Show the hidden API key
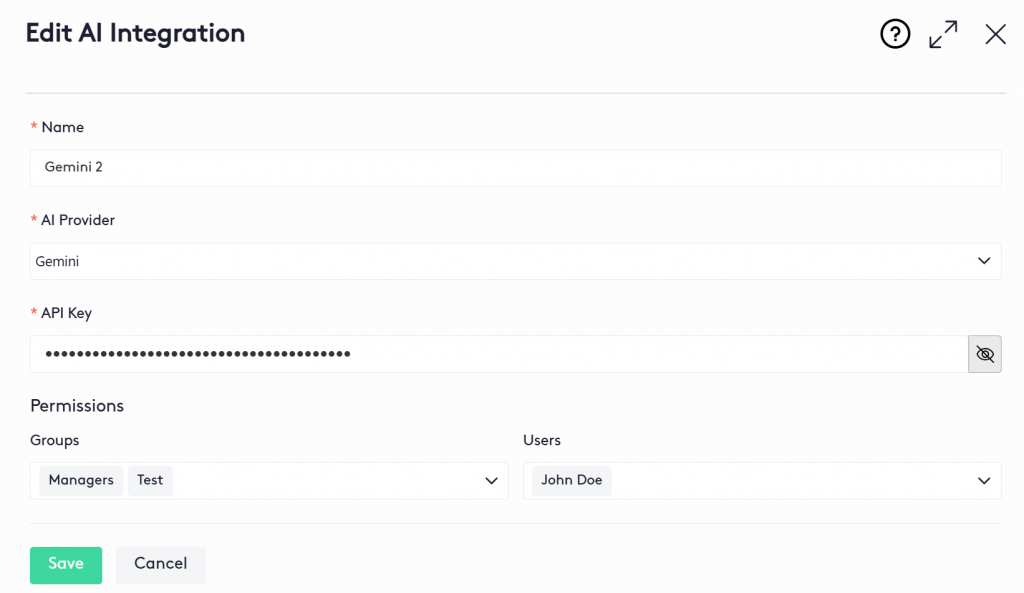The height and width of the screenshot is (593, 1024). coord(985,354)
